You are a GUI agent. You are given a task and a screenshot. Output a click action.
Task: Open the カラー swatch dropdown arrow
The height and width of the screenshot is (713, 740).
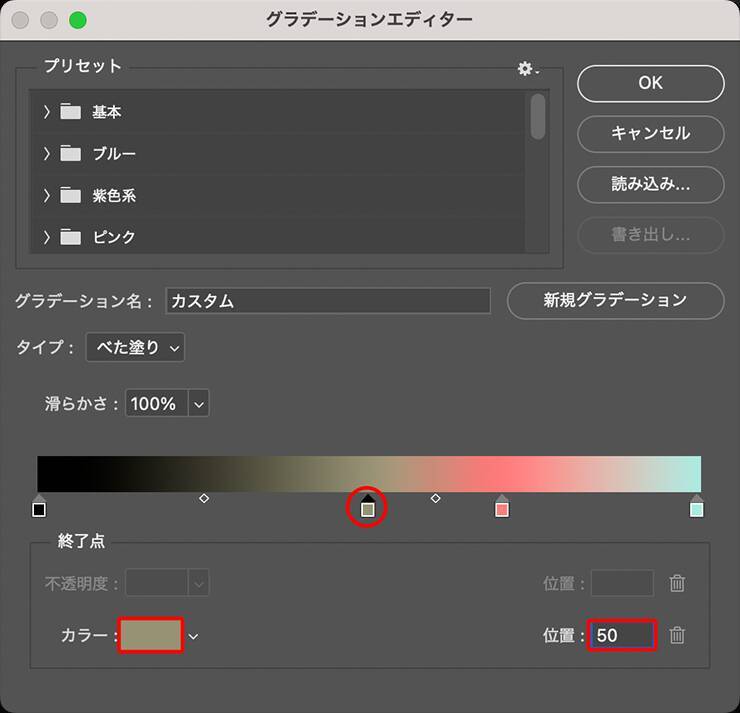[x=193, y=637]
